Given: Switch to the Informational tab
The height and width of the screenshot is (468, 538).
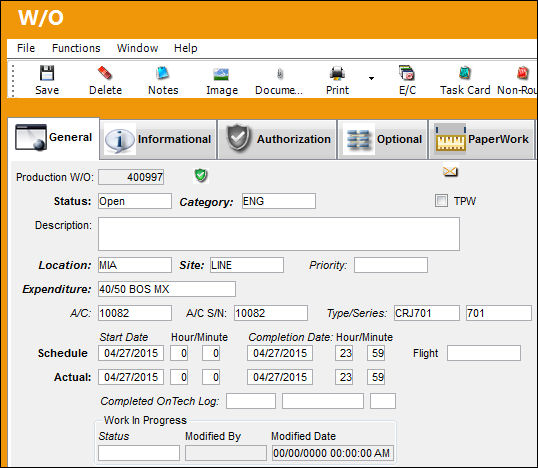Looking at the screenshot, I should pos(158,139).
